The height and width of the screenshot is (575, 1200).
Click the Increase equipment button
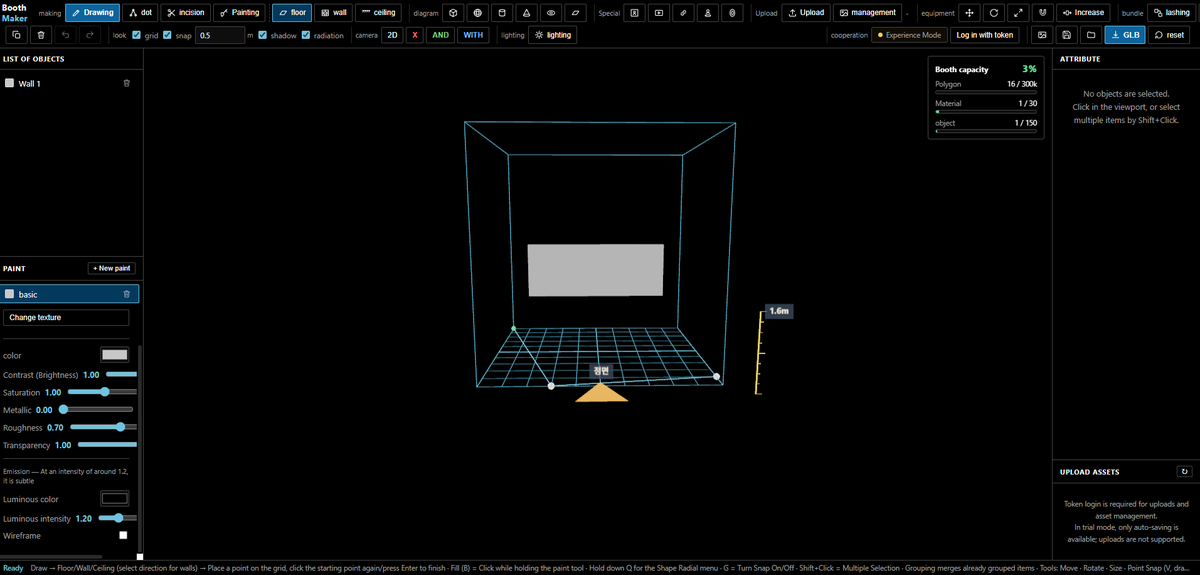1084,13
